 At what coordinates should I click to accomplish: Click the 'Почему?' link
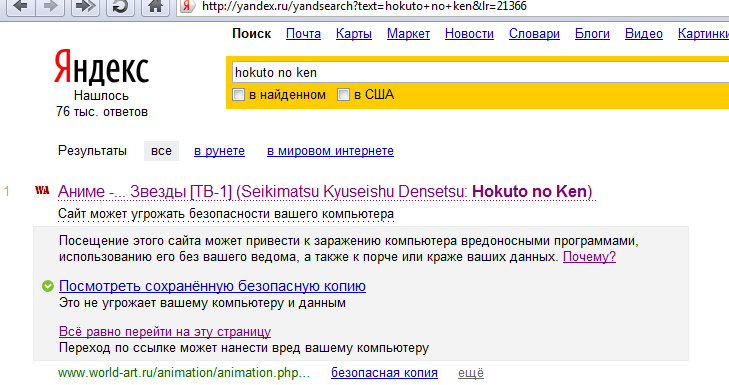[589, 257]
